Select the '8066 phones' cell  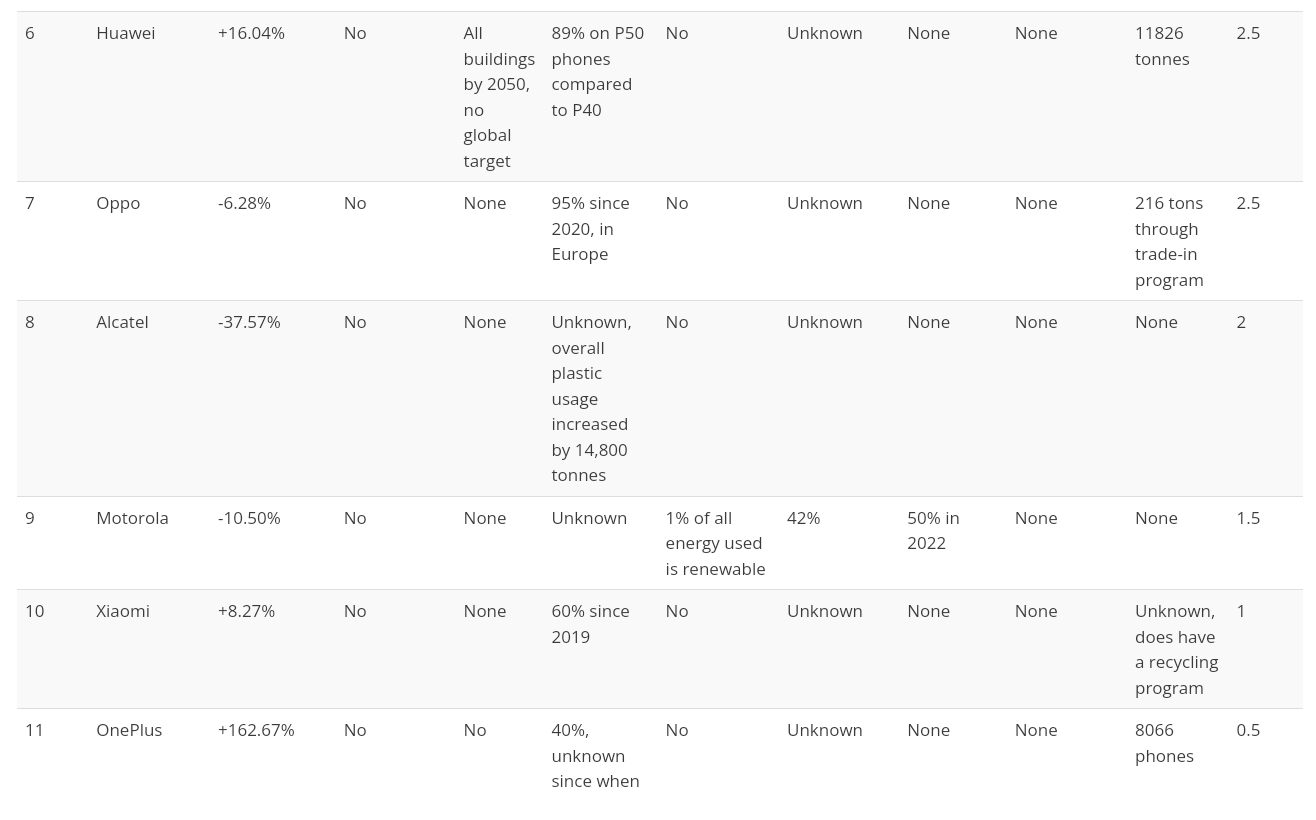tap(1164, 743)
